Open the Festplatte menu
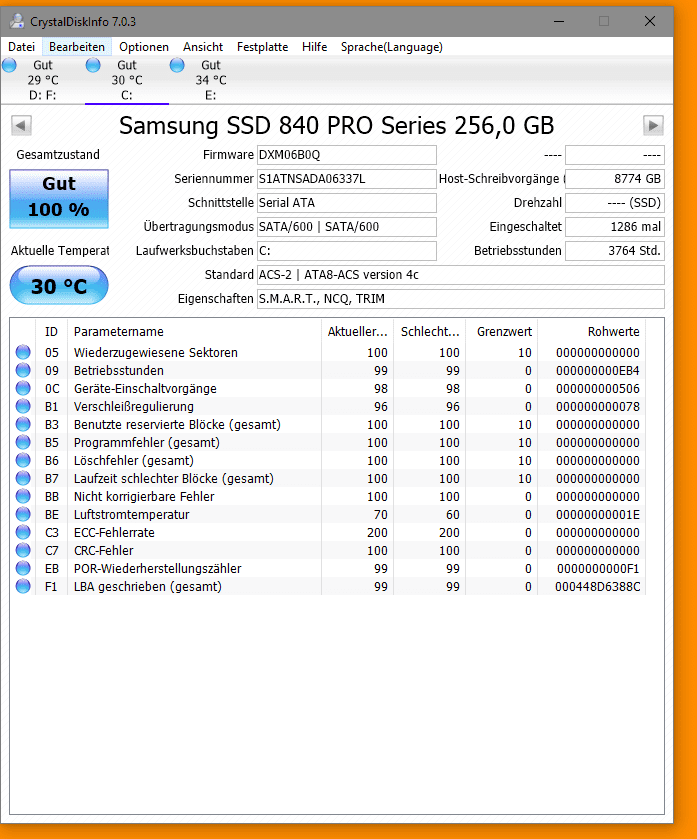Image resolution: width=697 pixels, height=839 pixels. 263,47
